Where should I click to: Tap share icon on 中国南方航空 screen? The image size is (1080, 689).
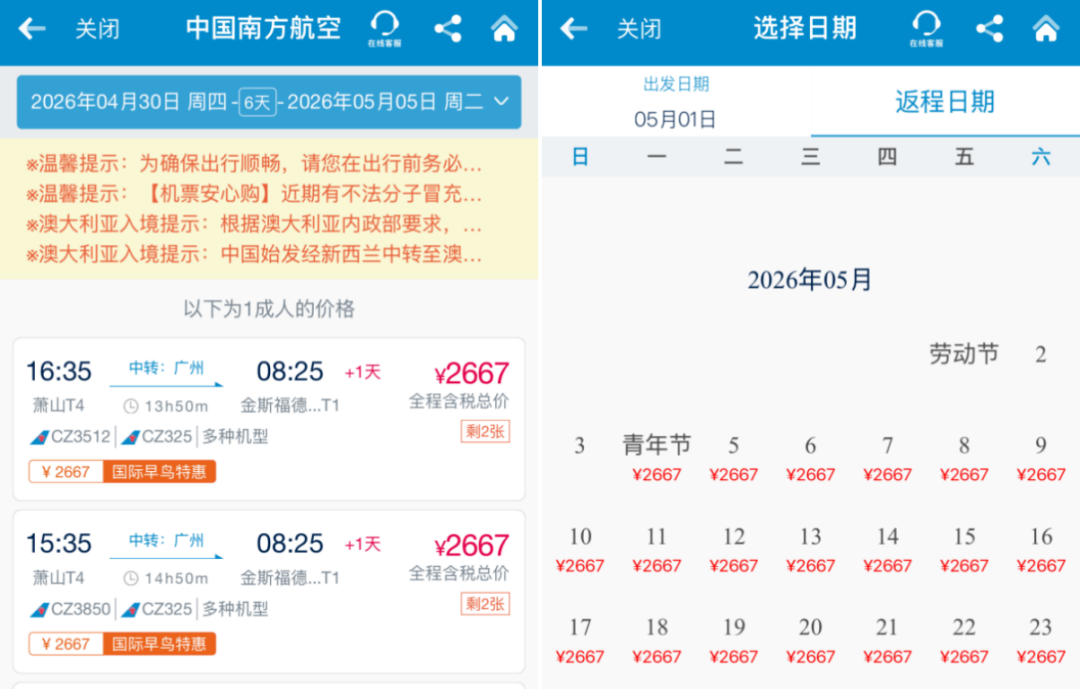(448, 29)
